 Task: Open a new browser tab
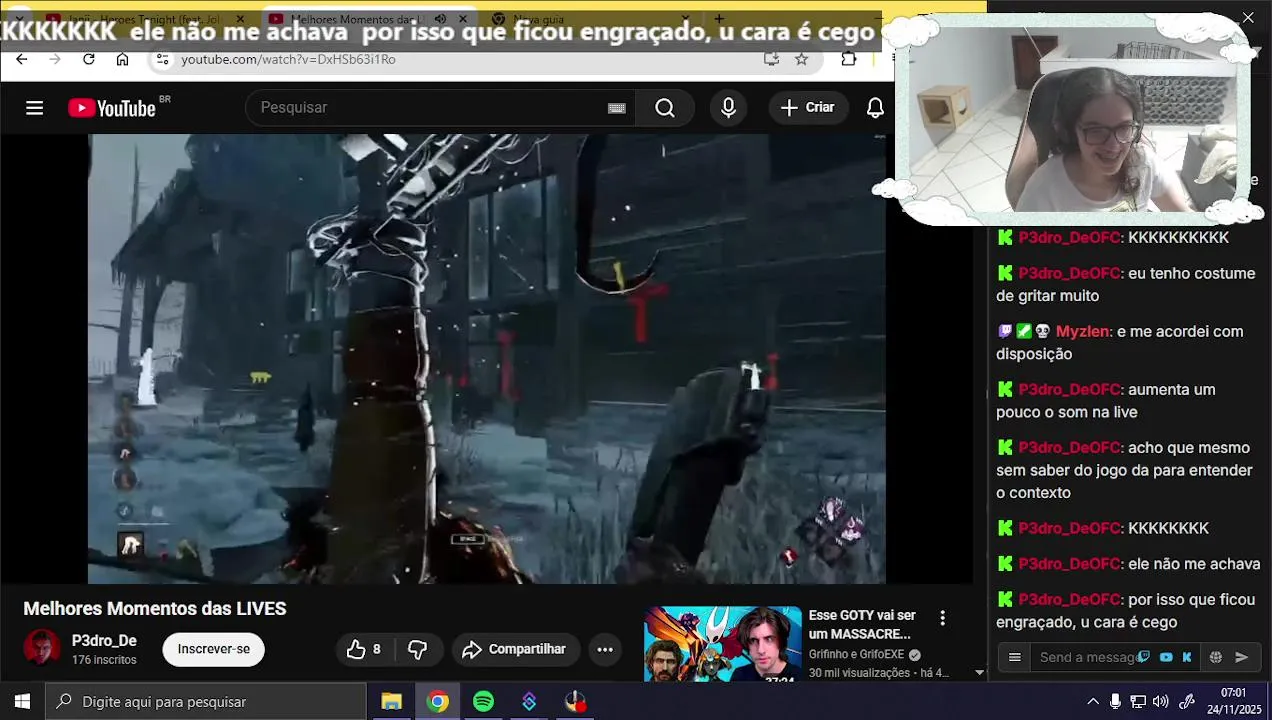click(x=719, y=19)
